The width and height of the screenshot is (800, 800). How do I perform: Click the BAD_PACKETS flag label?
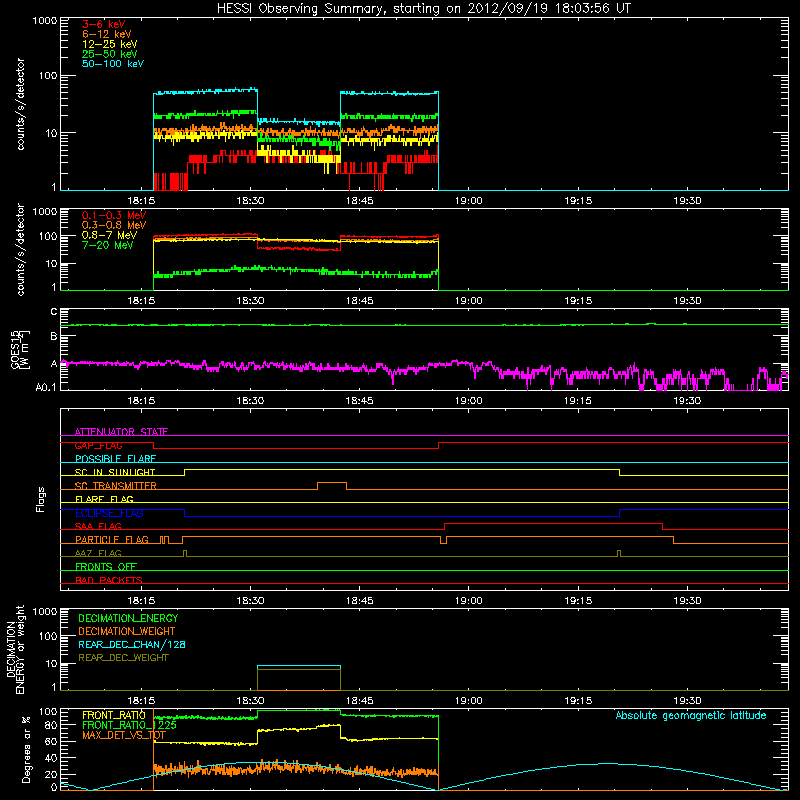click(109, 580)
